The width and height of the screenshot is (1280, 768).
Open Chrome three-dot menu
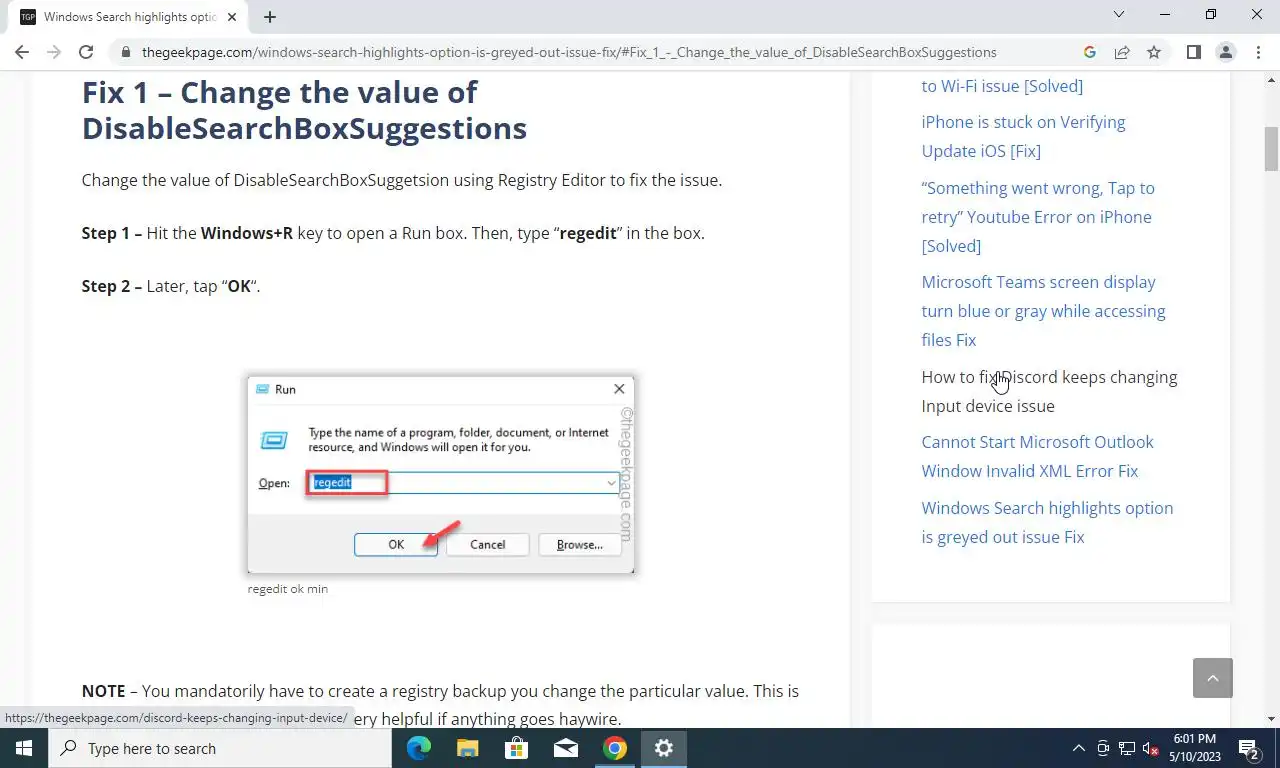tap(1258, 52)
